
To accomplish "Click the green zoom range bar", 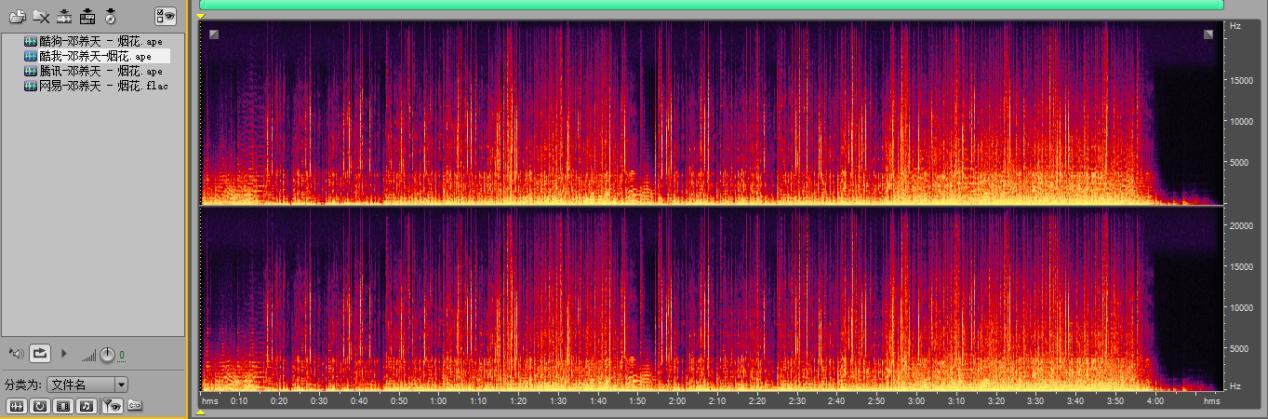I will point(710,5).
